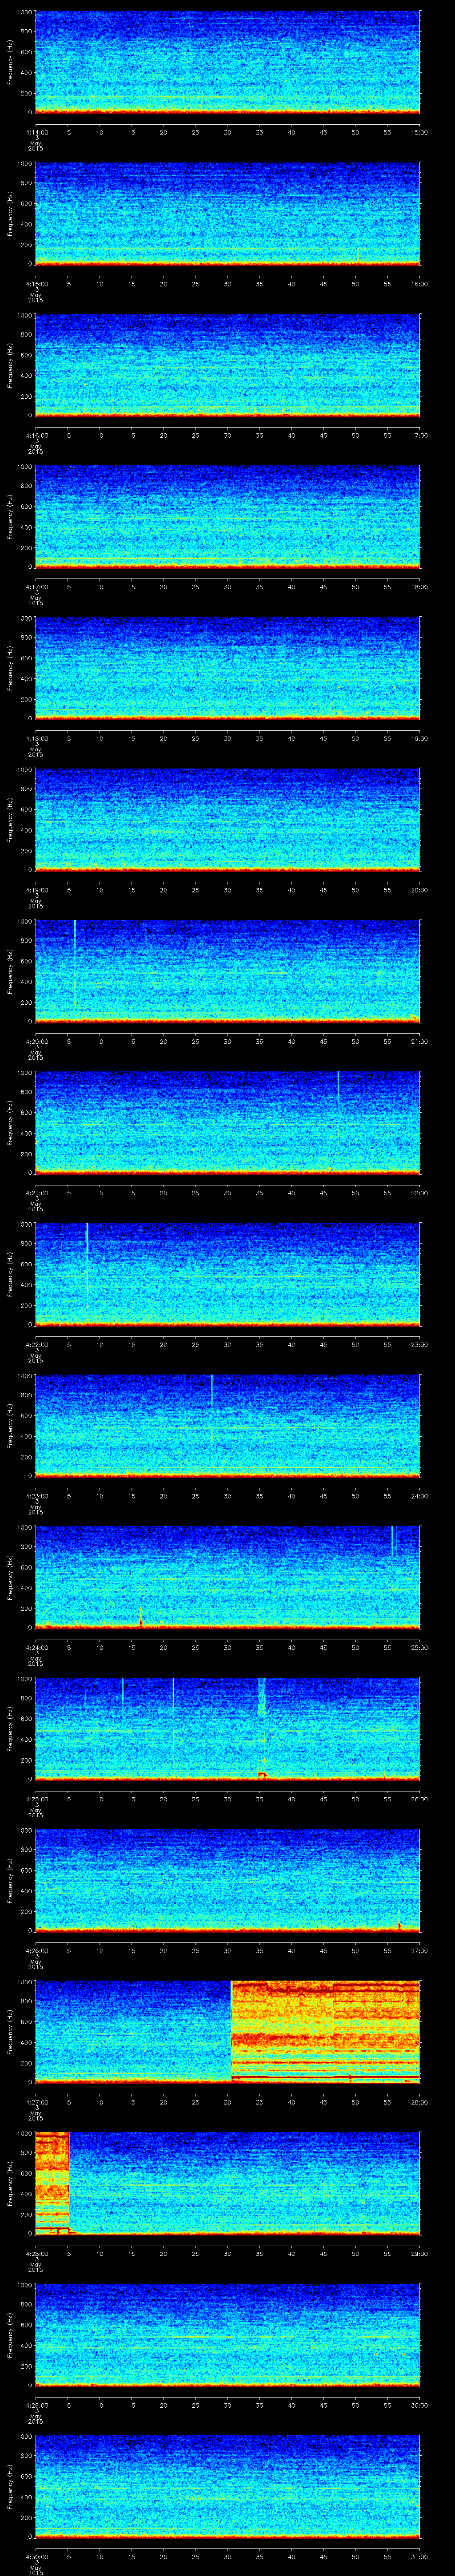The height and width of the screenshot is (2576, 455).
Task: Click the 4:23:00 start time label
Action: pyautogui.click(x=36, y=1496)
